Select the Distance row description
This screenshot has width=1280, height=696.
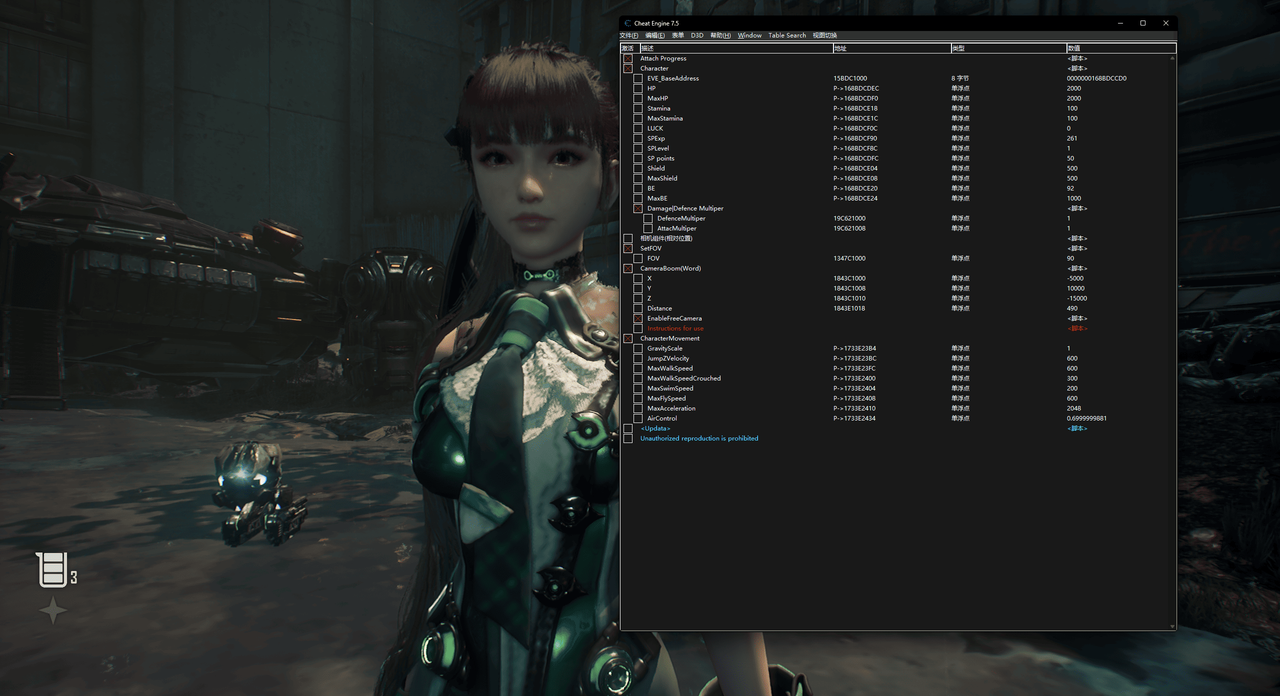click(660, 308)
